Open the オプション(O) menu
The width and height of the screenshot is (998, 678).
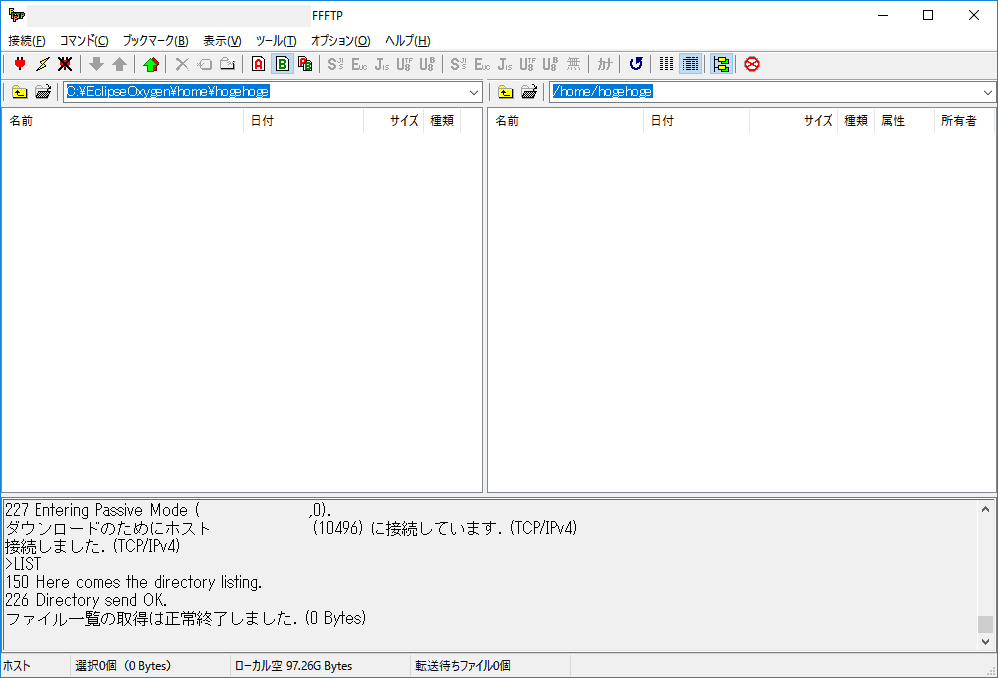coord(341,41)
